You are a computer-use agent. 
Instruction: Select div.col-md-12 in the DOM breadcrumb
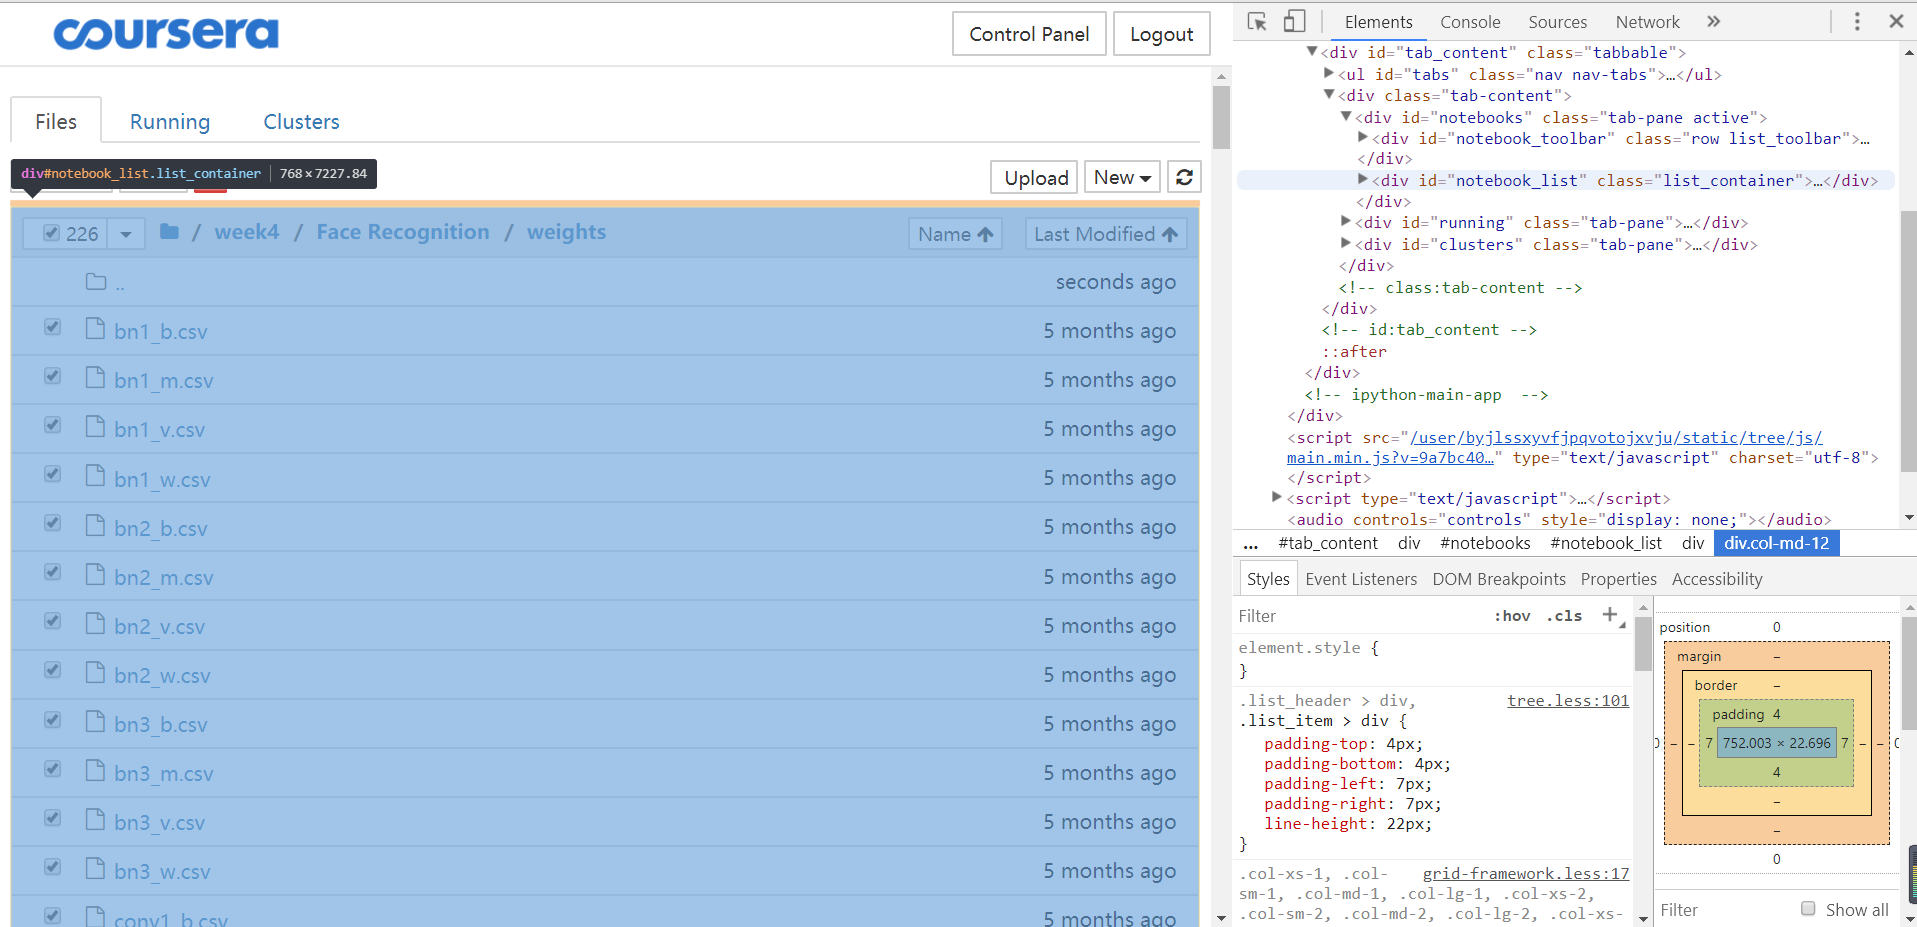[1776, 543]
